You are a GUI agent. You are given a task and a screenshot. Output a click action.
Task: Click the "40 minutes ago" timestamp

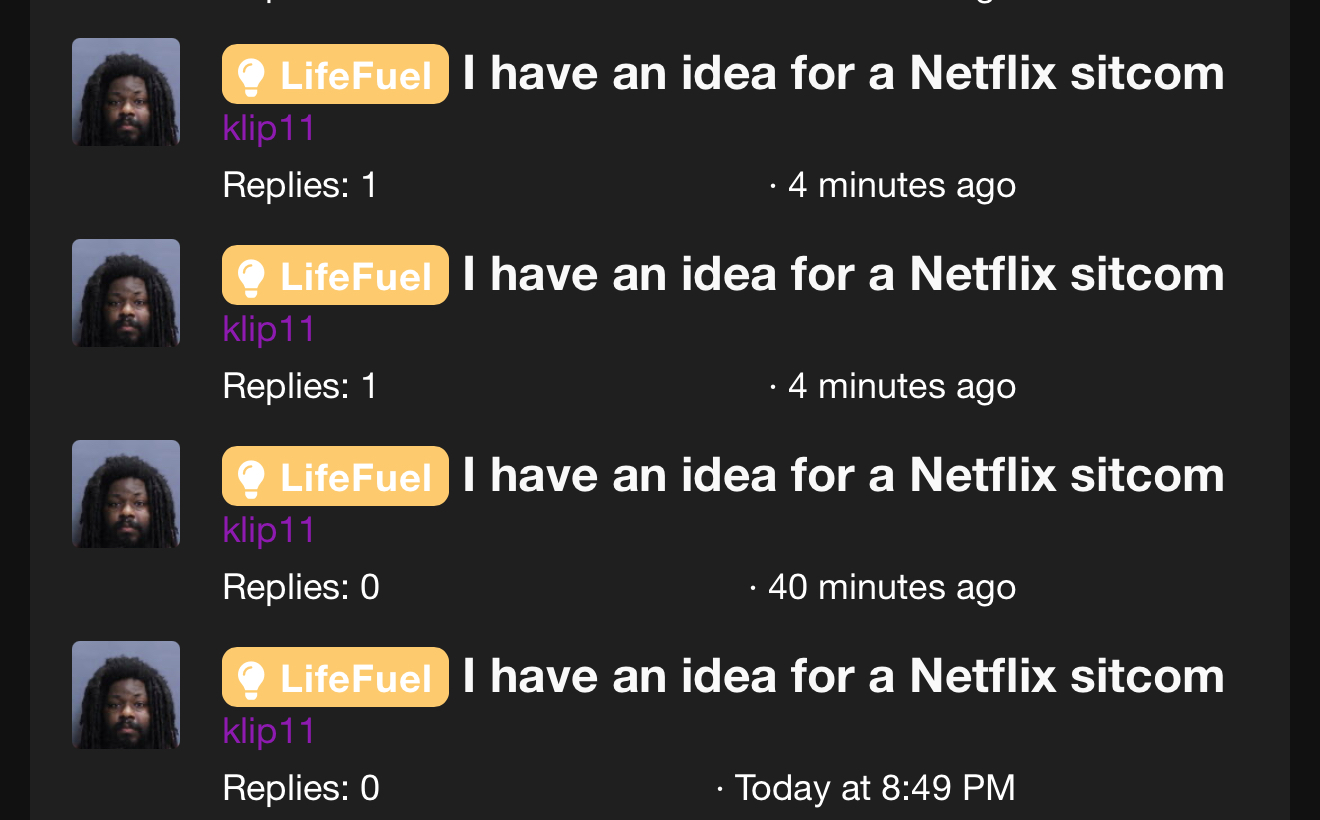[891, 587]
